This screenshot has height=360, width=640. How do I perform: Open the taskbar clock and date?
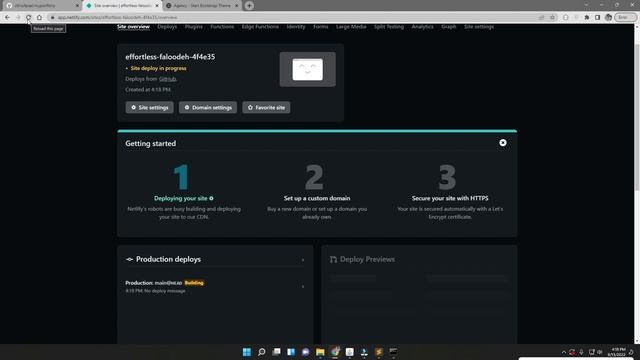[x=618, y=352]
